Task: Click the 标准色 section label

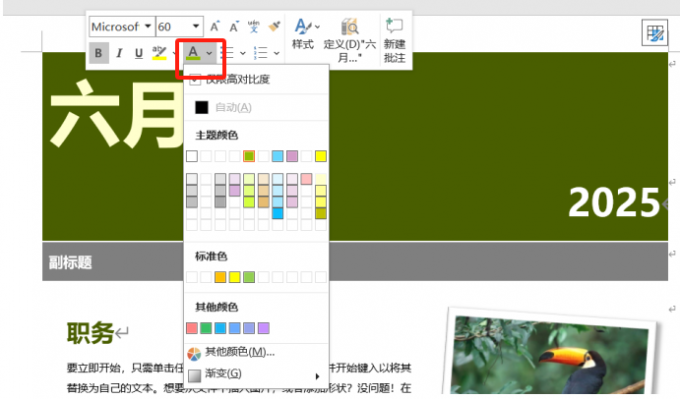Action: pos(211,256)
